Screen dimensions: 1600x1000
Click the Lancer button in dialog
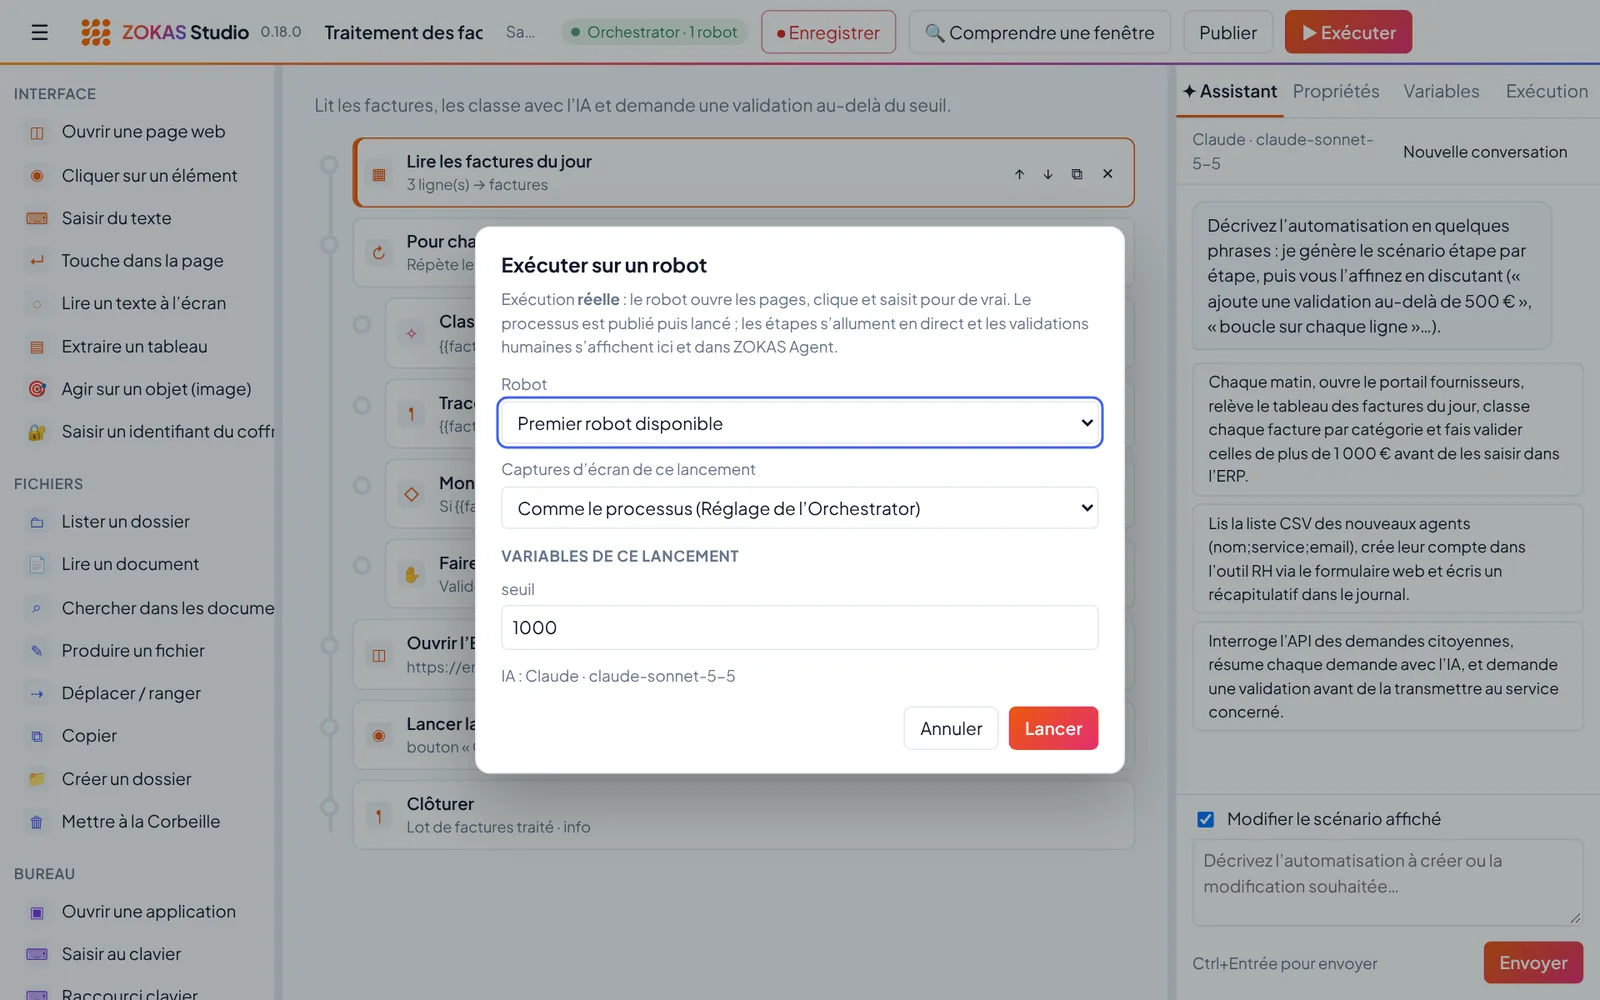pyautogui.click(x=1053, y=728)
